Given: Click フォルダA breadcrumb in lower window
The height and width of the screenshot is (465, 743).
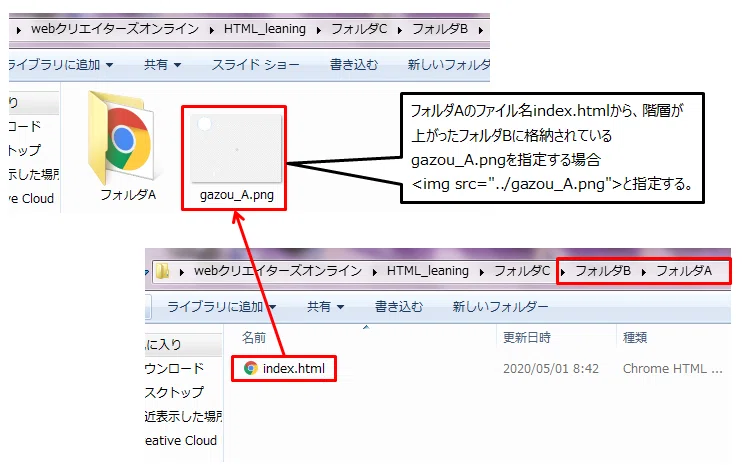Looking at the screenshot, I should pyautogui.click(x=684, y=271).
